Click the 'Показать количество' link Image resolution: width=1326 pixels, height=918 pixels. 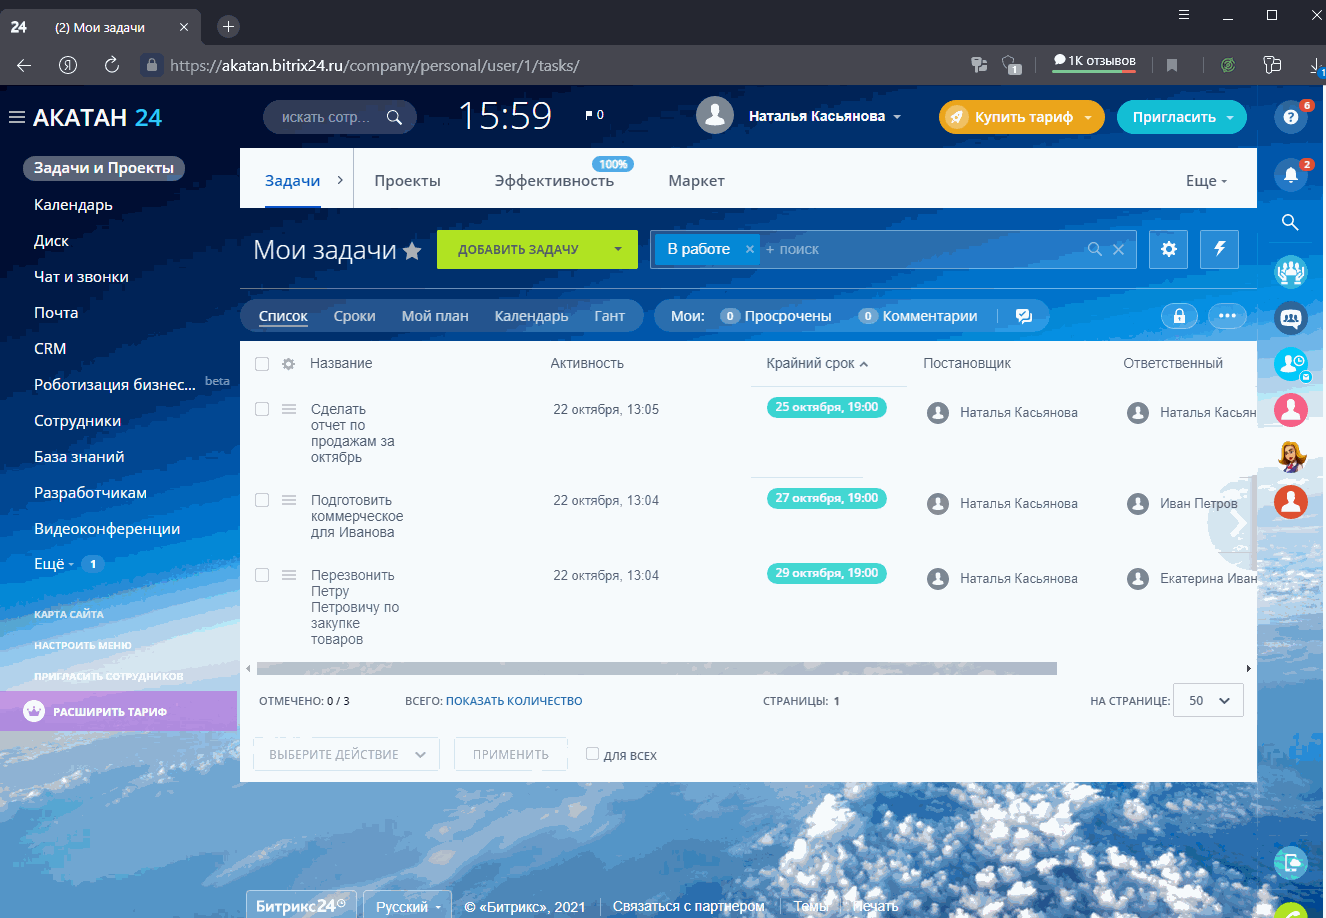(x=514, y=701)
